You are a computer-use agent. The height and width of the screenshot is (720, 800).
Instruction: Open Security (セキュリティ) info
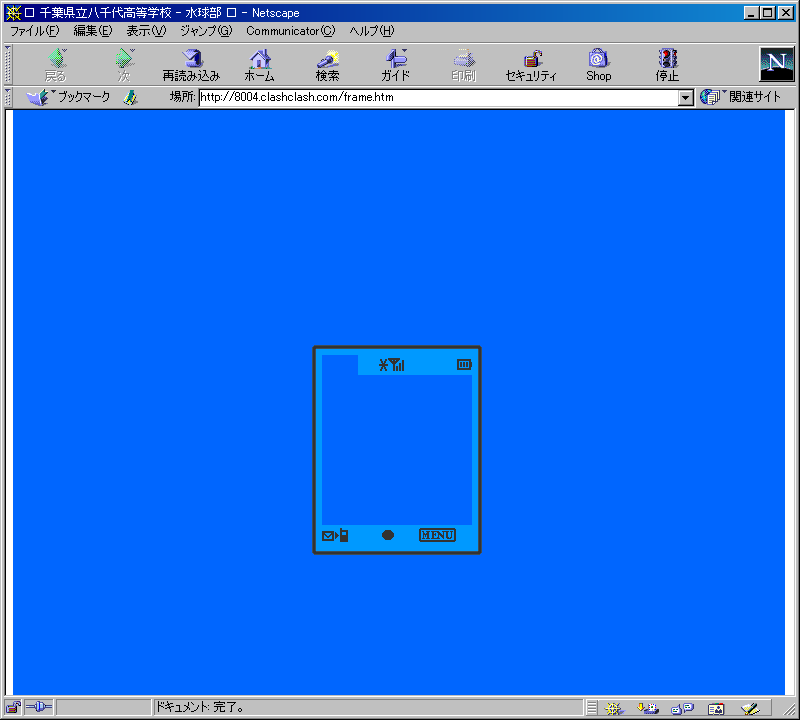[x=531, y=65]
